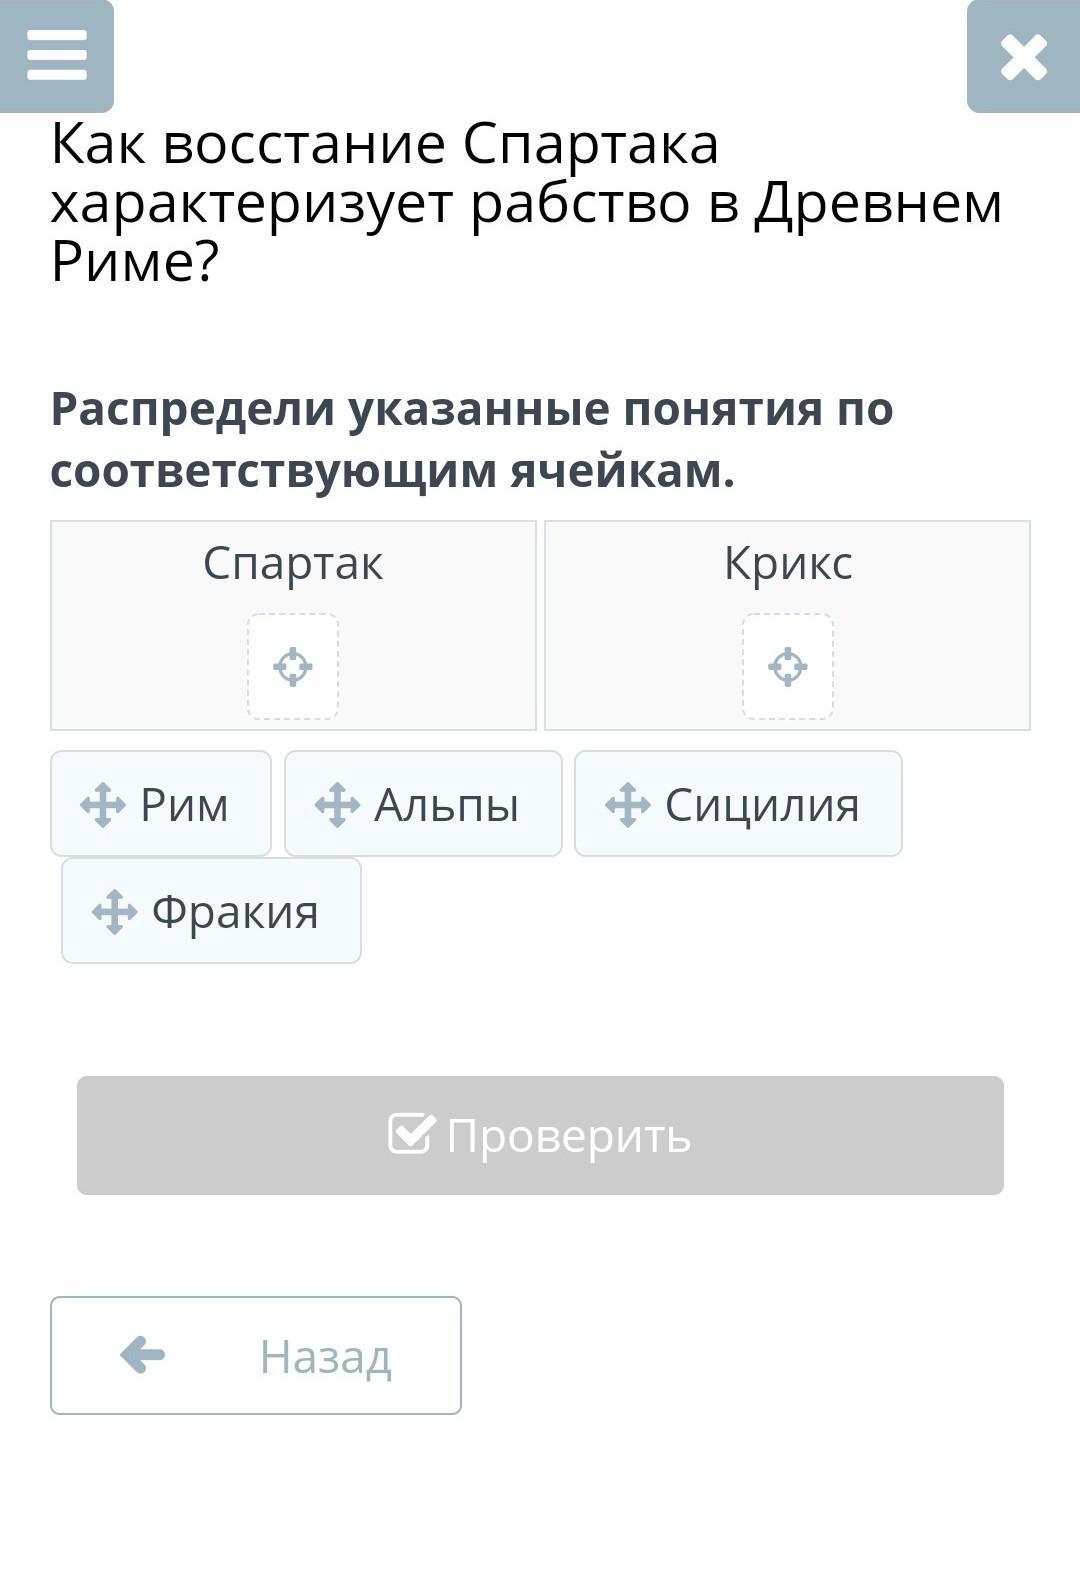Click the checkmark icon in Проверить button

point(411,1134)
